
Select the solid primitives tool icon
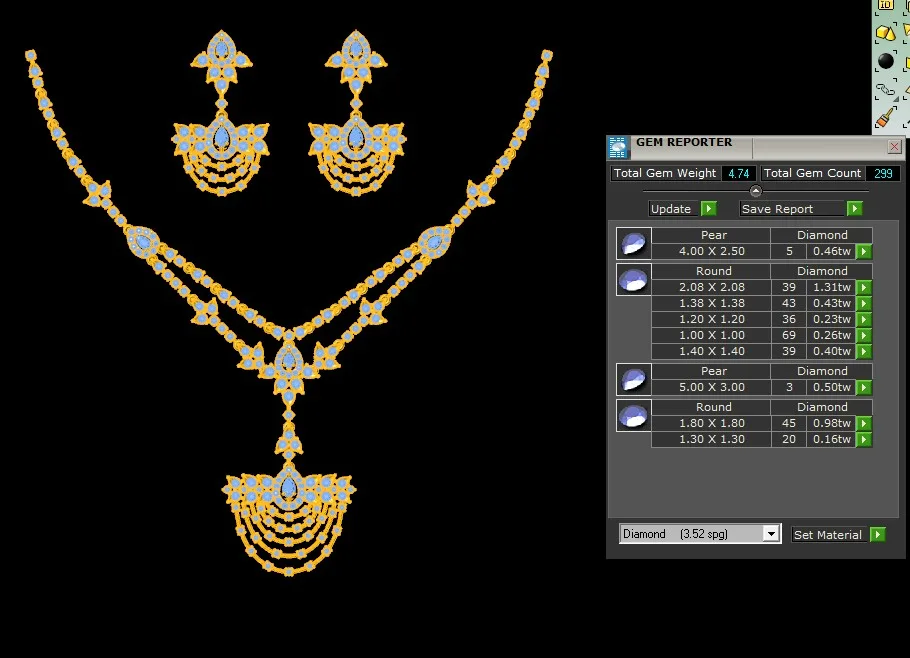885,33
